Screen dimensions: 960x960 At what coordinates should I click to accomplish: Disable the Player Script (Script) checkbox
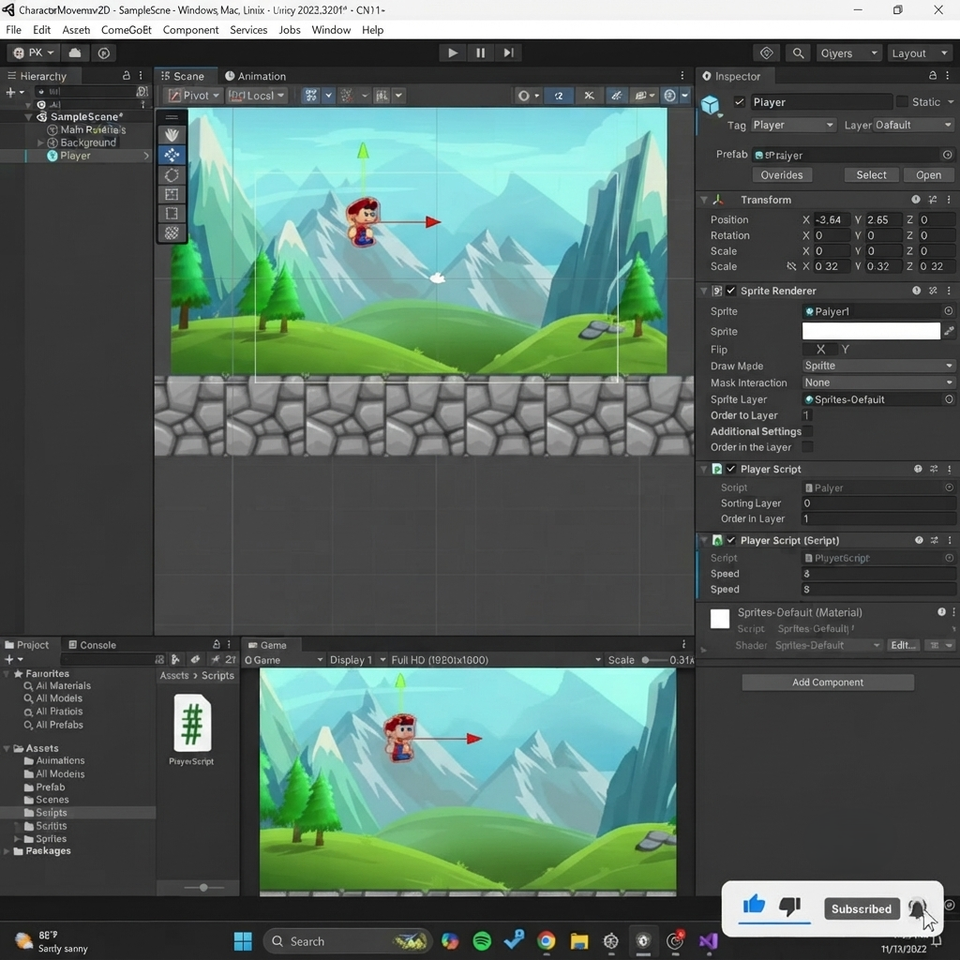[731, 540]
